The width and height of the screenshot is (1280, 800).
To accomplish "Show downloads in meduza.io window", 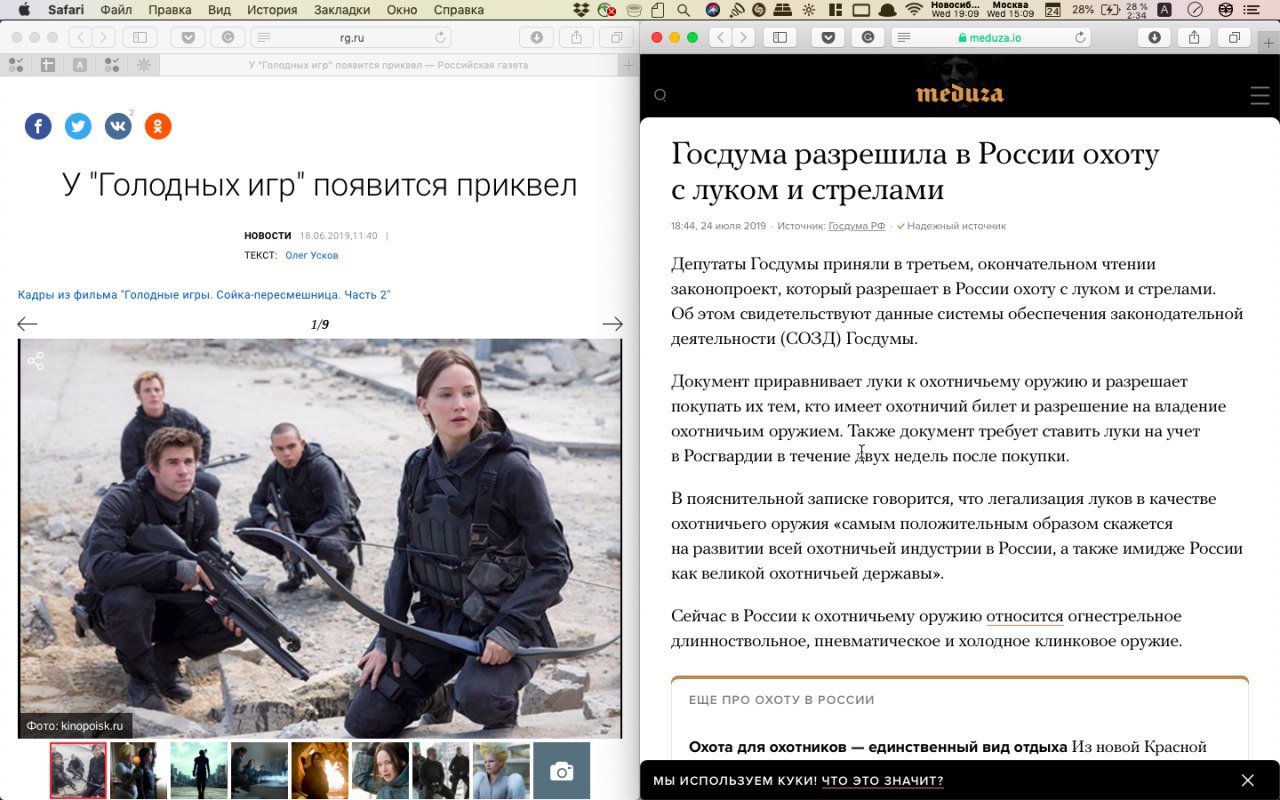I will [1154, 37].
